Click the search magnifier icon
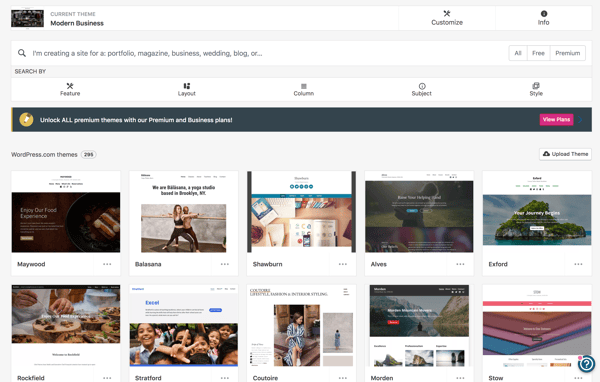 coord(22,53)
